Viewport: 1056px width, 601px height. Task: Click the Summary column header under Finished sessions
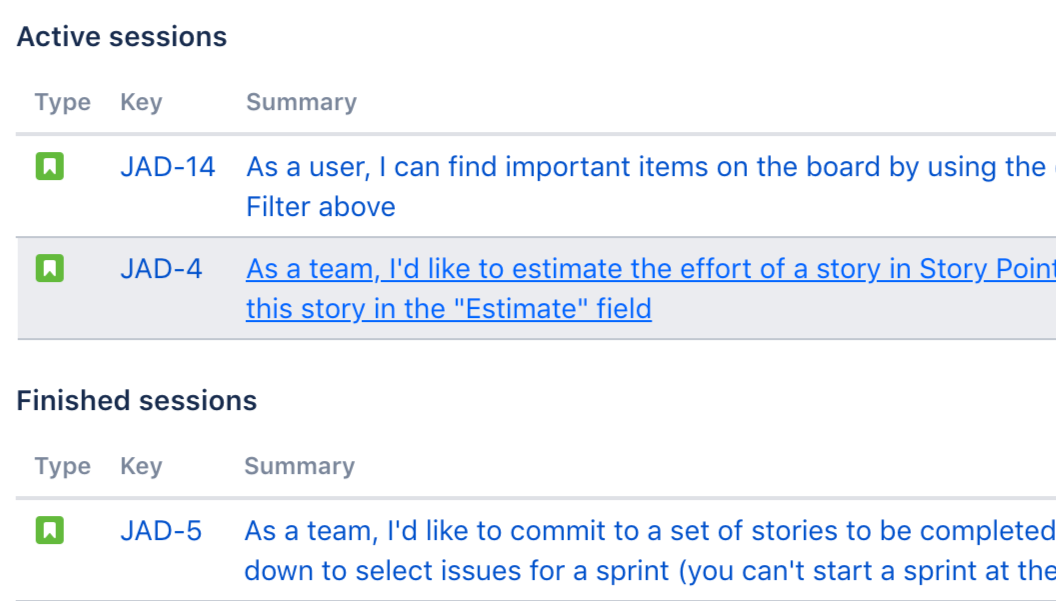(299, 466)
